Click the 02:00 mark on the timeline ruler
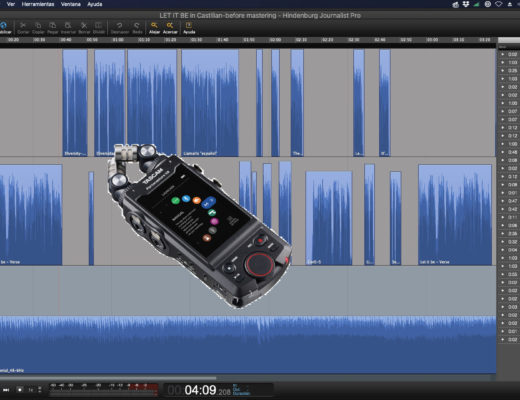This screenshot has height=400, width=520. (275, 40)
